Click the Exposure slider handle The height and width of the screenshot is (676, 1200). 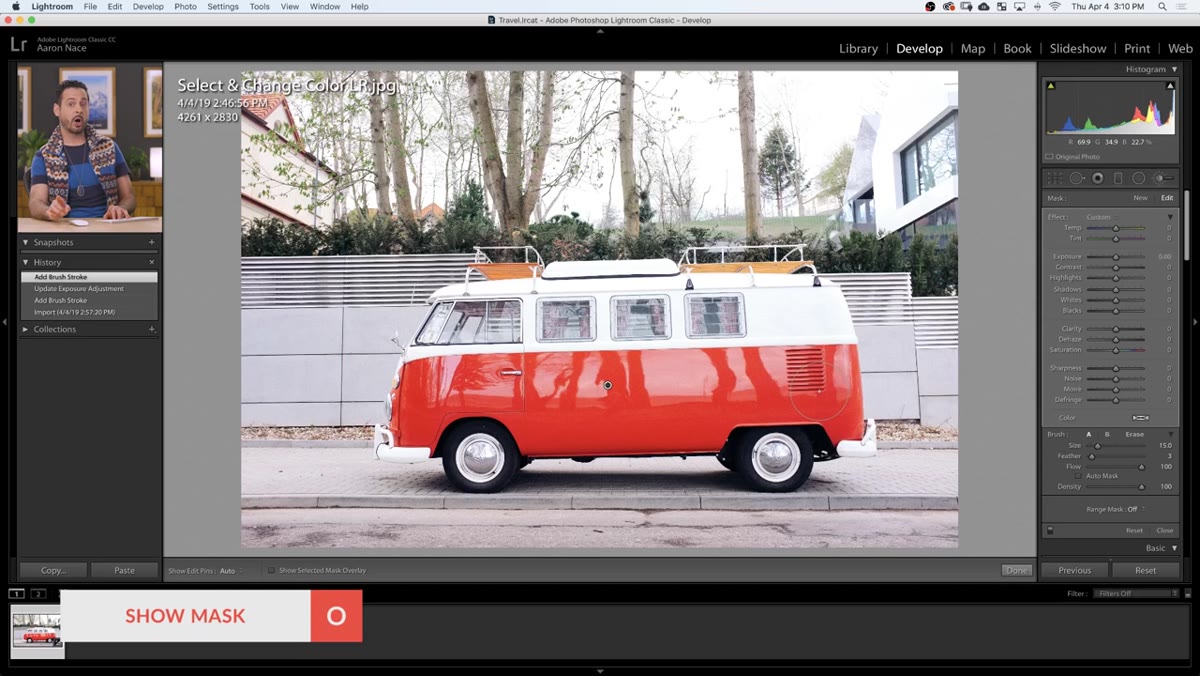[1115, 257]
